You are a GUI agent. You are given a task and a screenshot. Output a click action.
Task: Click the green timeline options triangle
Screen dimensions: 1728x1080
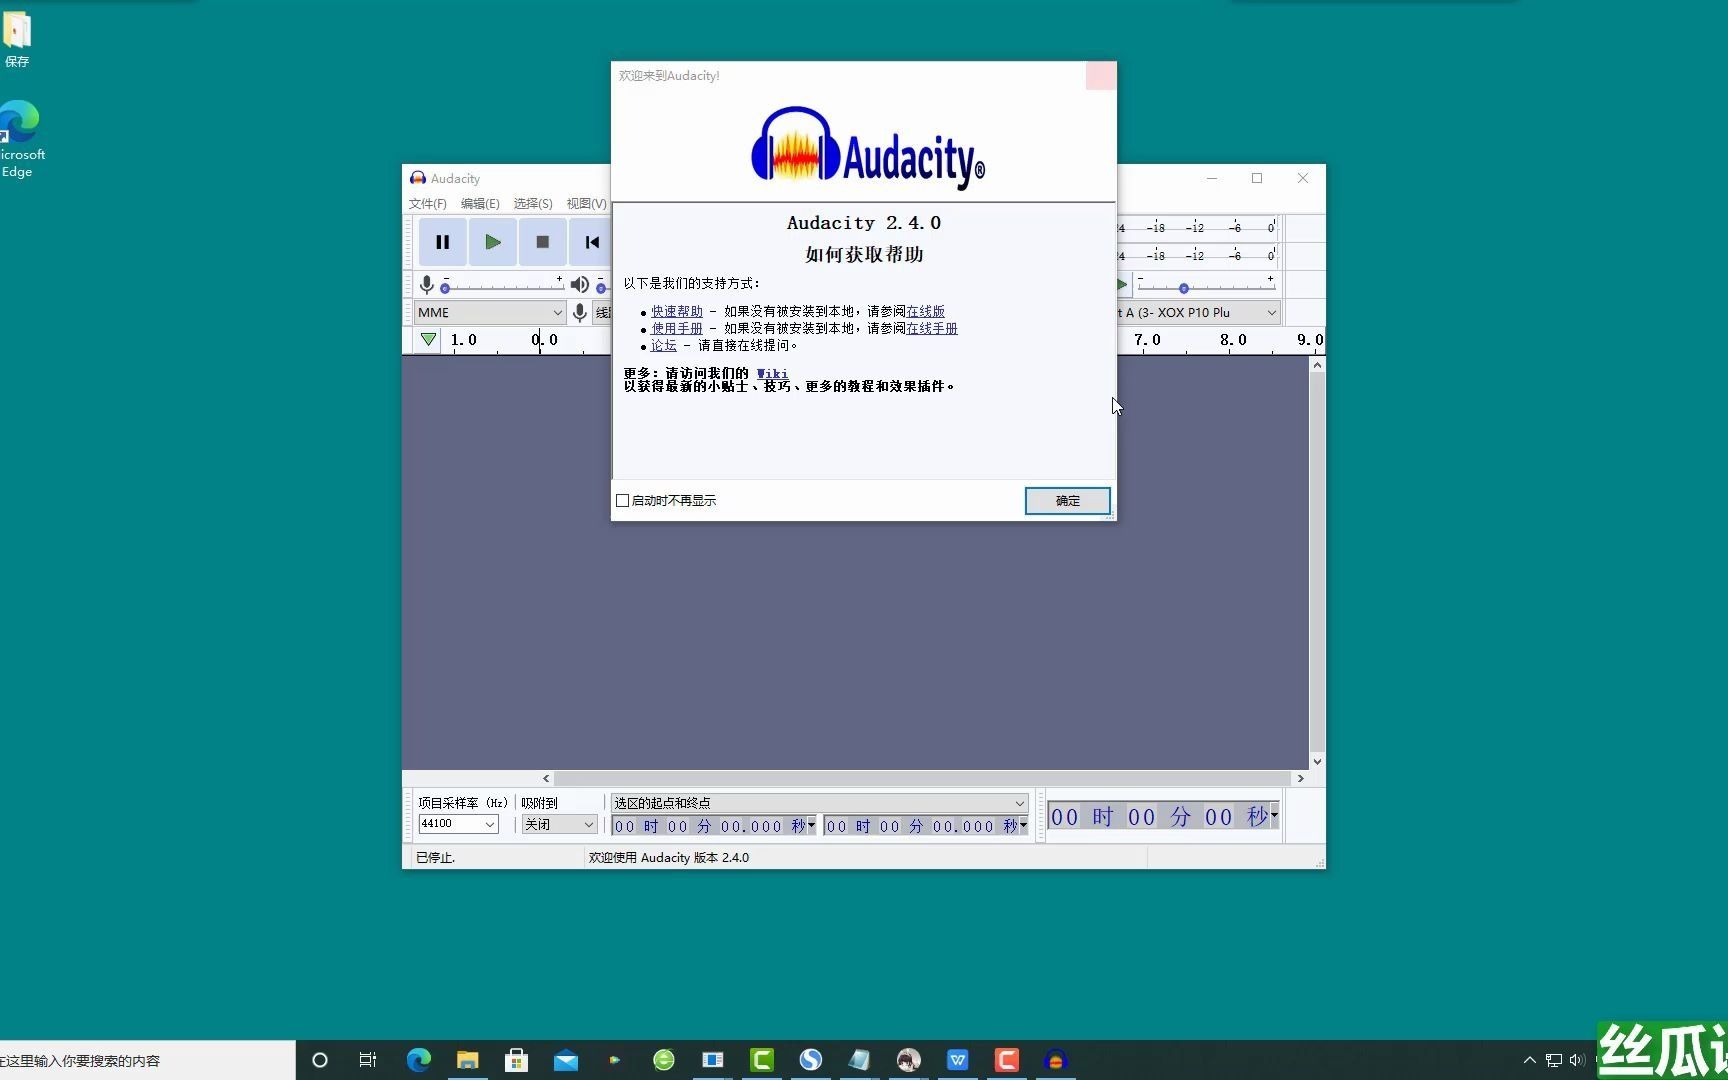428,340
